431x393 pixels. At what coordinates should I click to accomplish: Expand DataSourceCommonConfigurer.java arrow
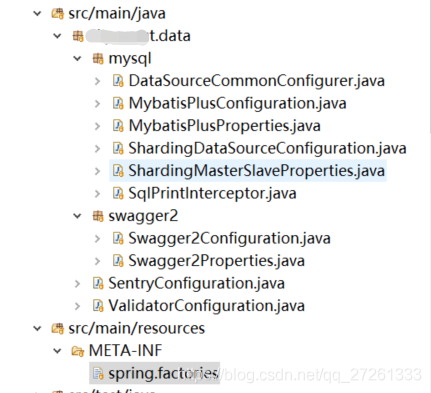97,81
